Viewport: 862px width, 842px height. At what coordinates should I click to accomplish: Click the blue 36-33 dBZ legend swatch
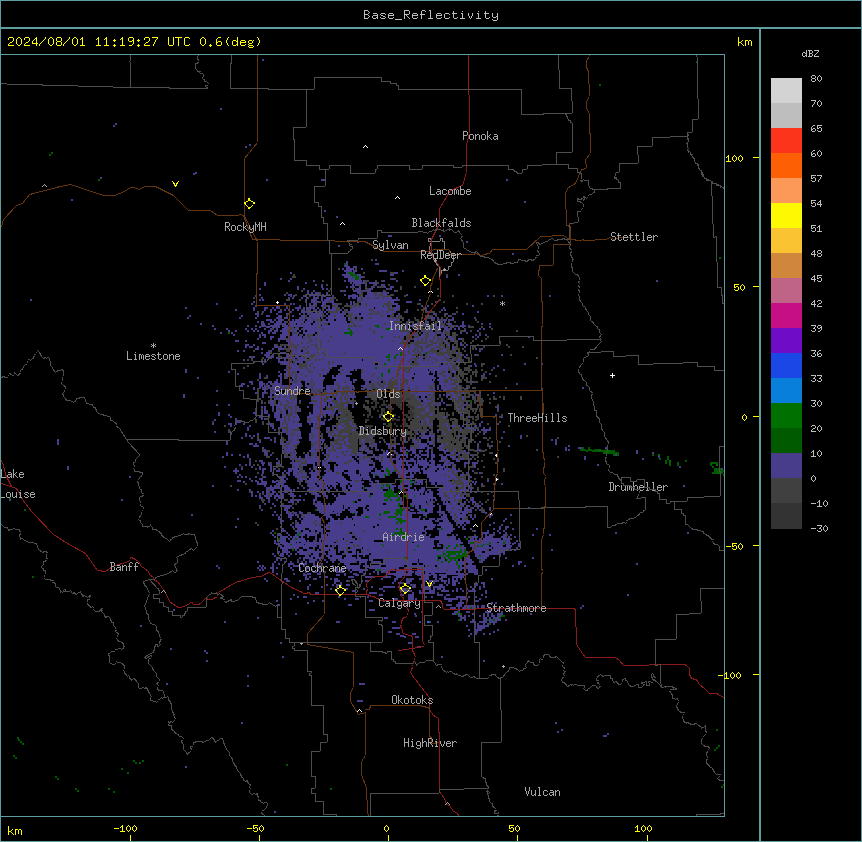pyautogui.click(x=786, y=365)
